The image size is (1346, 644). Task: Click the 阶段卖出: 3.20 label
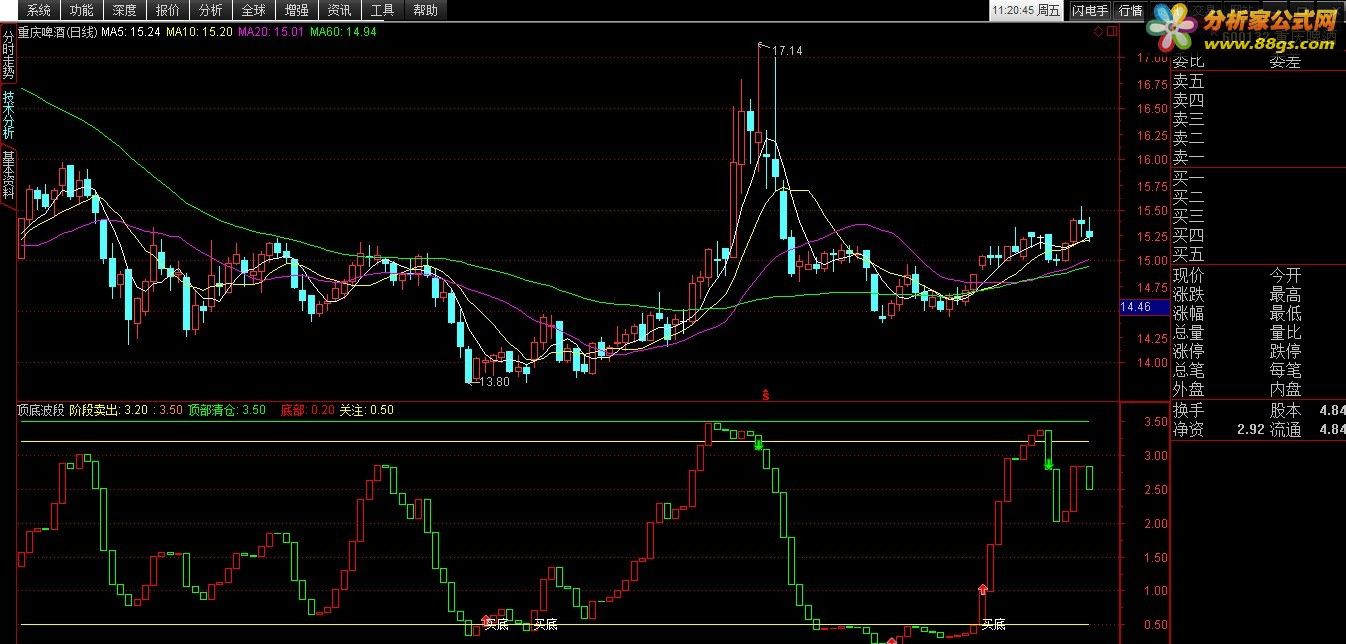coord(109,410)
